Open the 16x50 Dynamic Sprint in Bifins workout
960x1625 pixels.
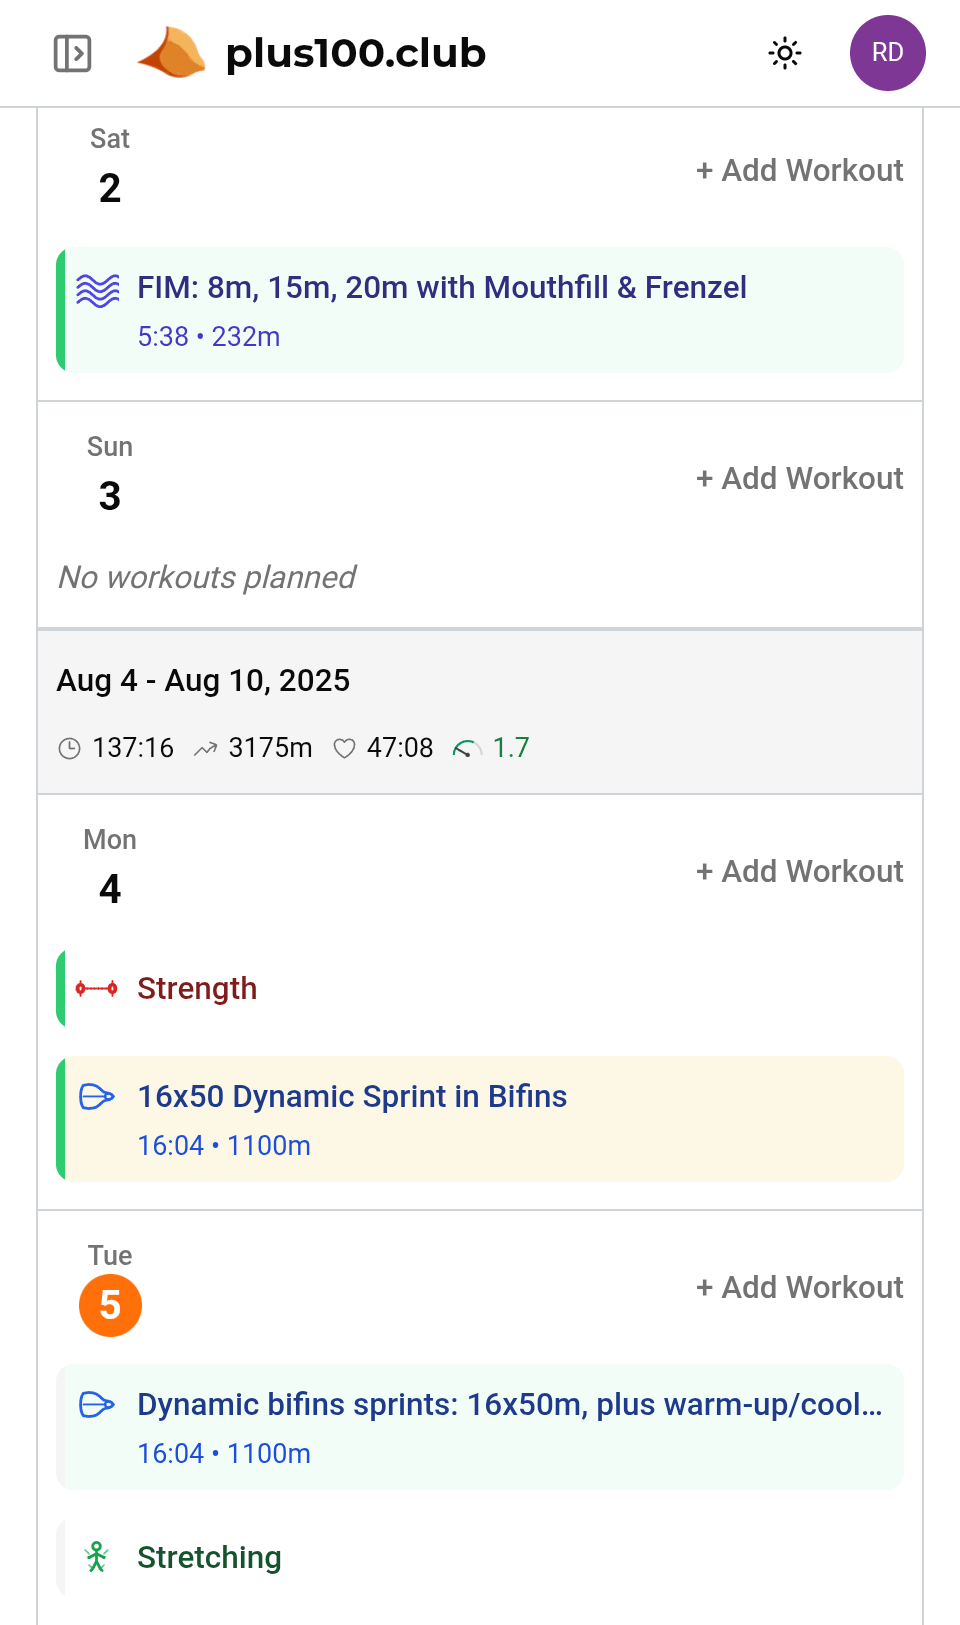point(352,1096)
